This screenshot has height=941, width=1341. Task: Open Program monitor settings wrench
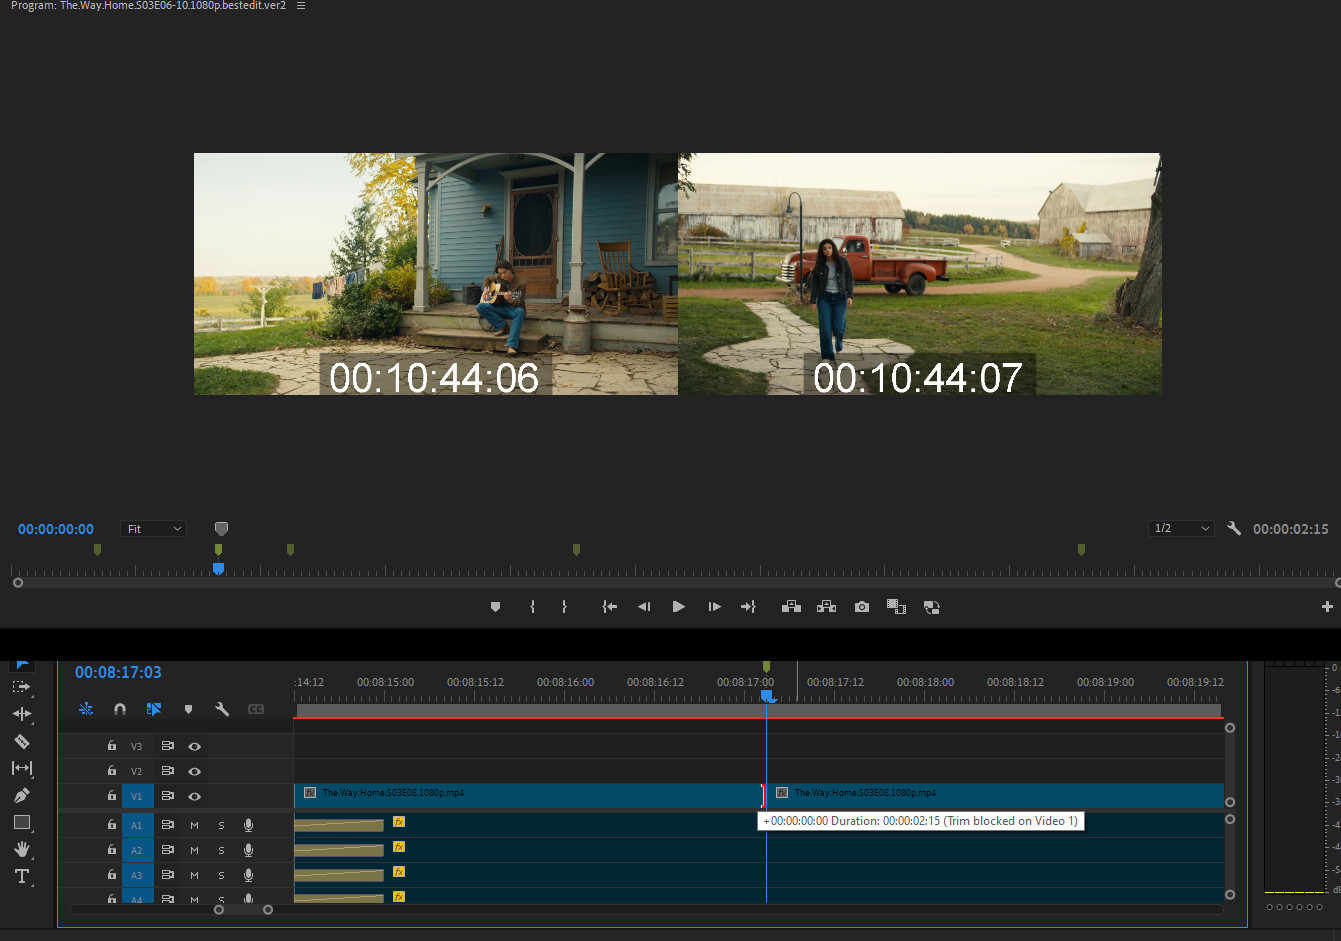tap(1234, 528)
